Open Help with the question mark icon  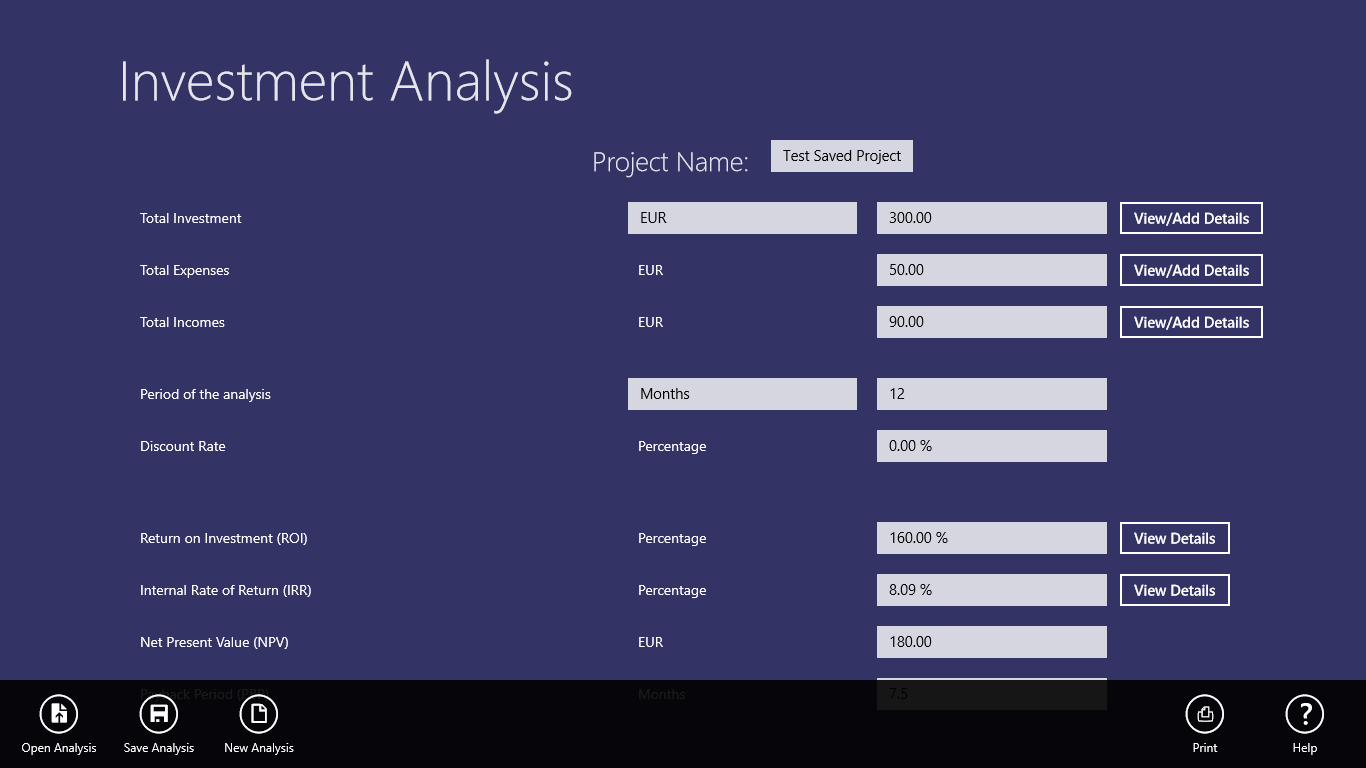tap(1305, 714)
